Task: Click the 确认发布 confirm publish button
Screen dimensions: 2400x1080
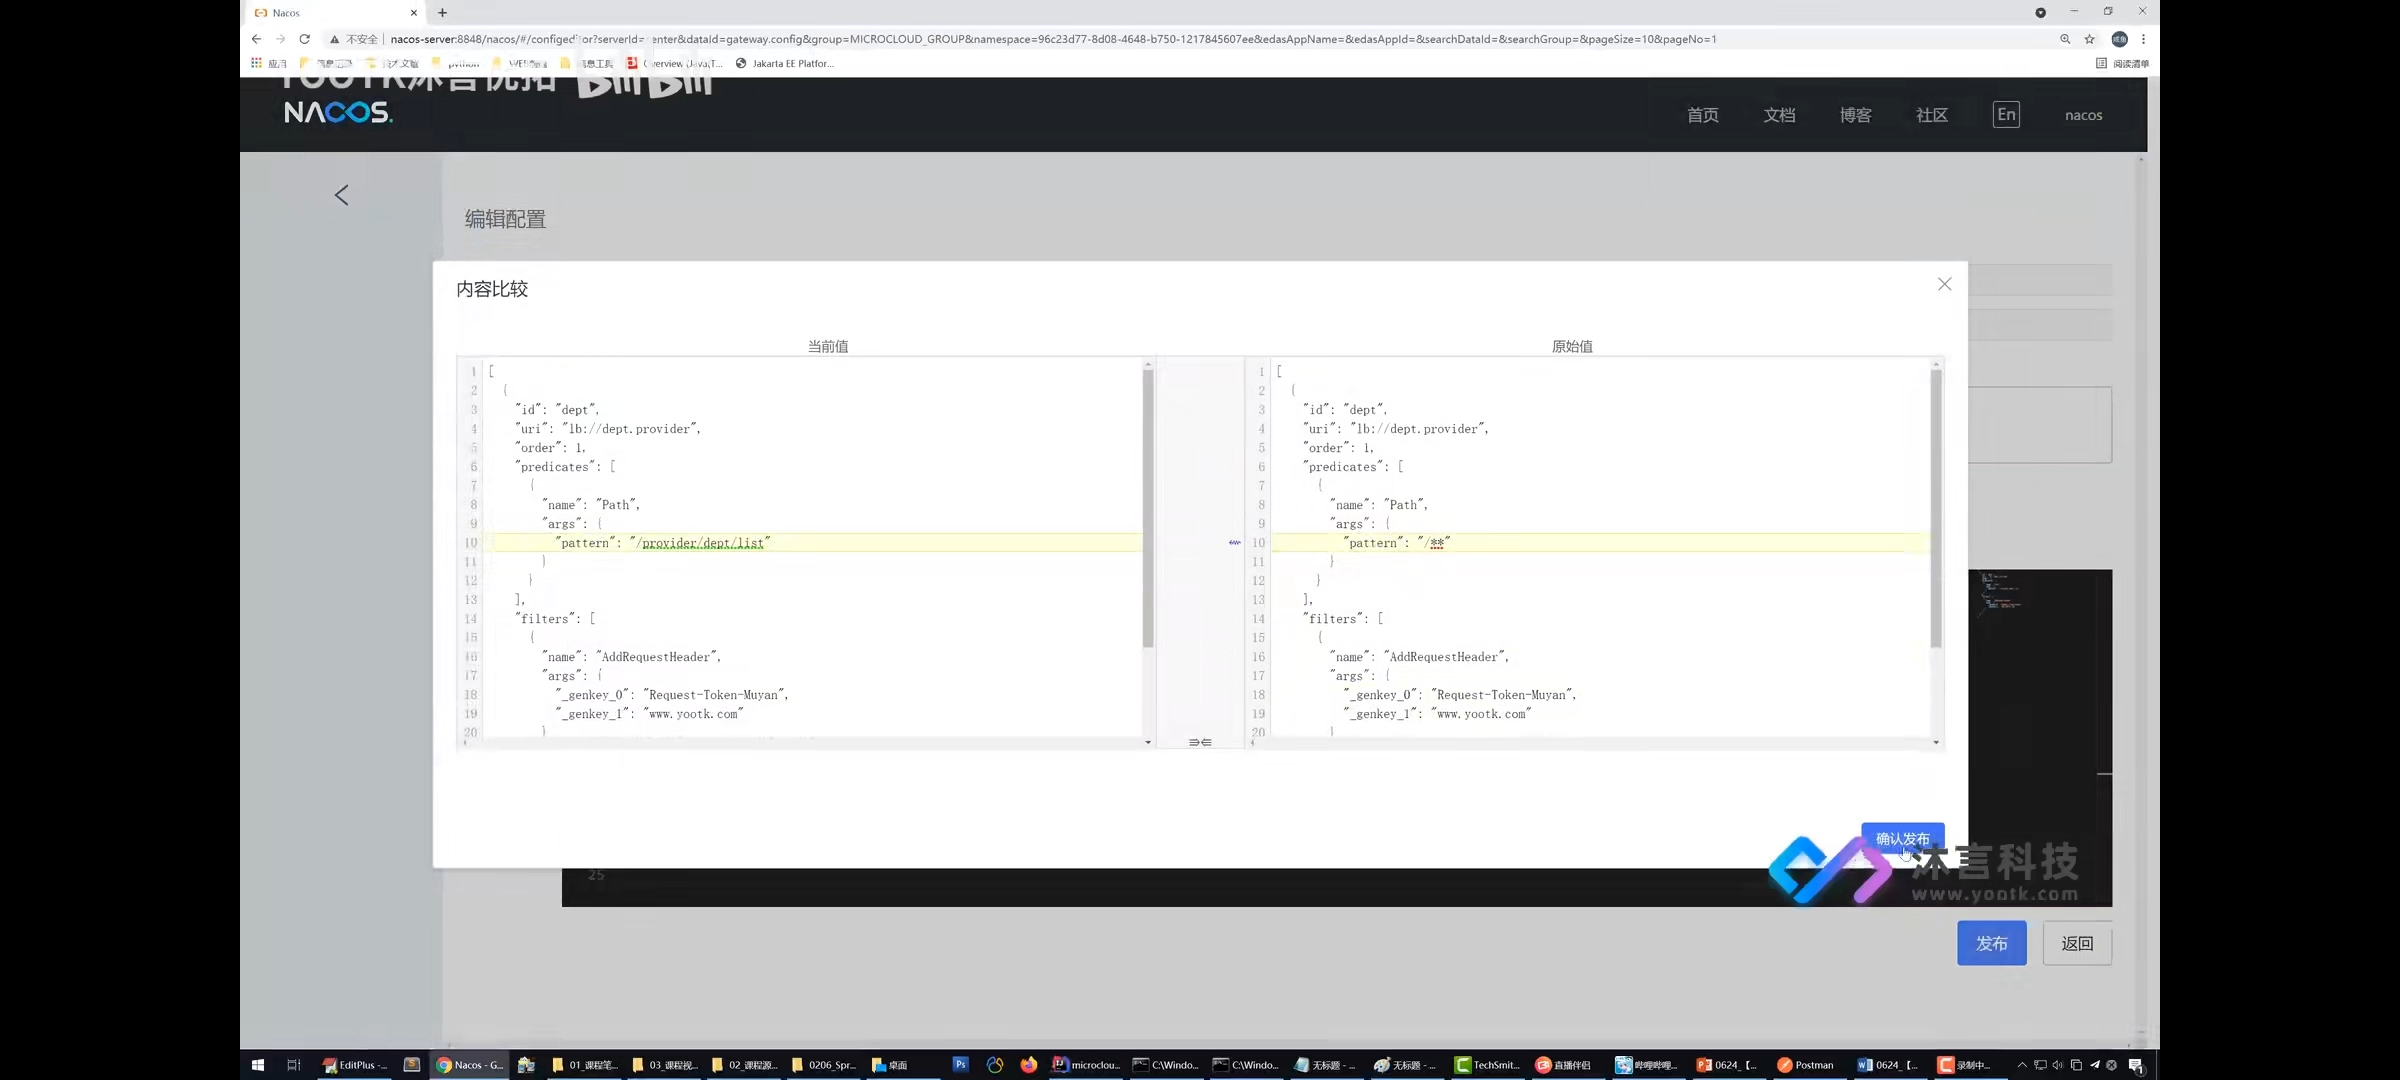Action: point(1902,838)
